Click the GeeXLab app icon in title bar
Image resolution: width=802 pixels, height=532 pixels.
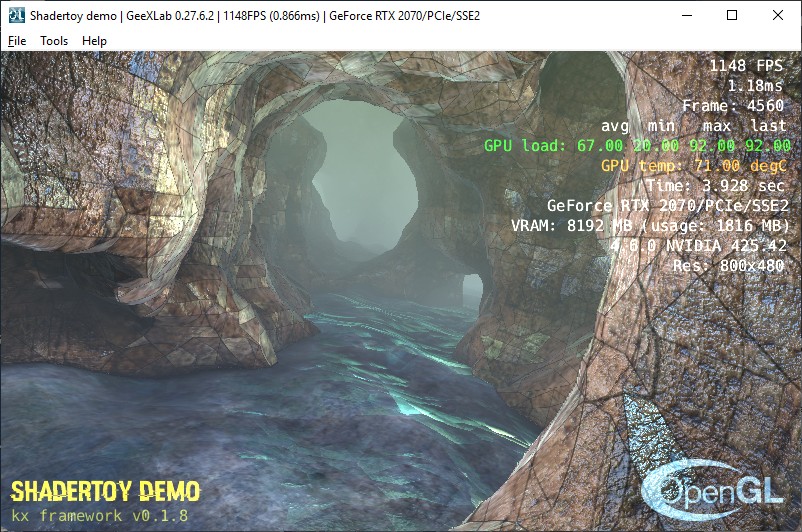click(x=16, y=15)
